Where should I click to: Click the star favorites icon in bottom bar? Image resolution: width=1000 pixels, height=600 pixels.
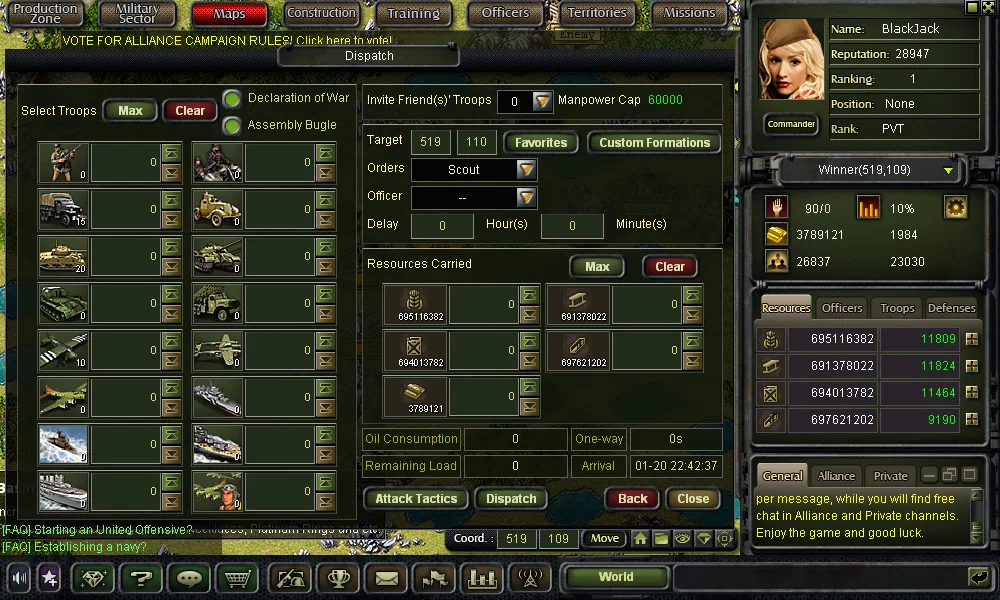(x=49, y=578)
